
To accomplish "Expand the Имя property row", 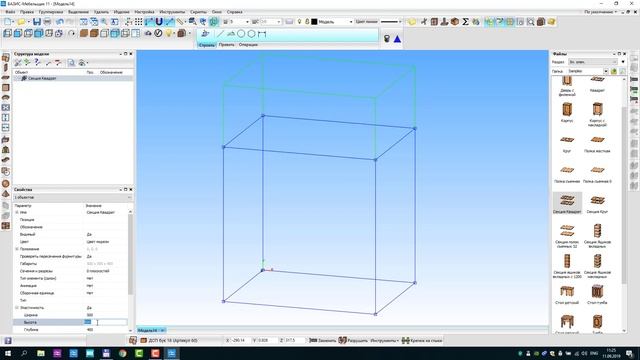I will pyautogui.click(x=17, y=213).
